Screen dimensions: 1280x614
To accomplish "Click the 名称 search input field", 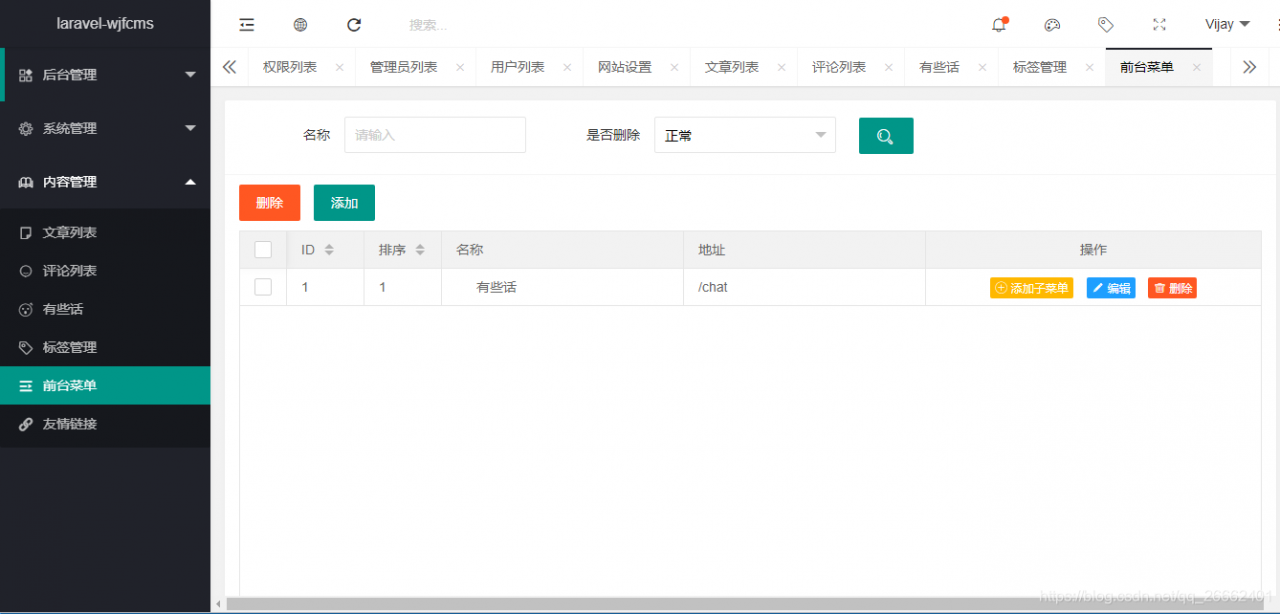I will [434, 134].
